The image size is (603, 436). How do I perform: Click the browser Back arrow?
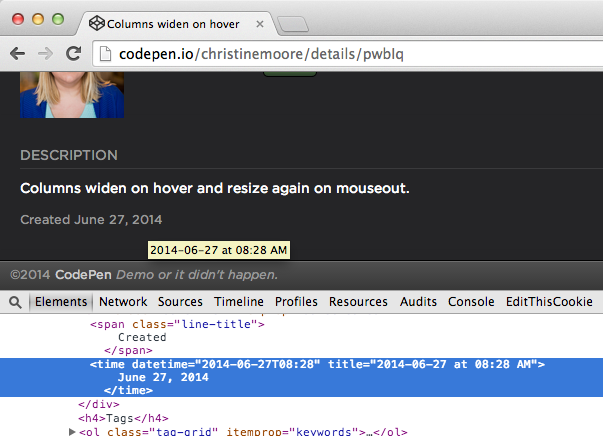coord(17,53)
